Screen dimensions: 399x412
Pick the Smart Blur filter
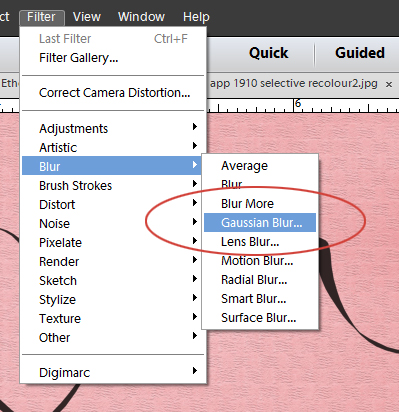pyautogui.click(x=260, y=298)
